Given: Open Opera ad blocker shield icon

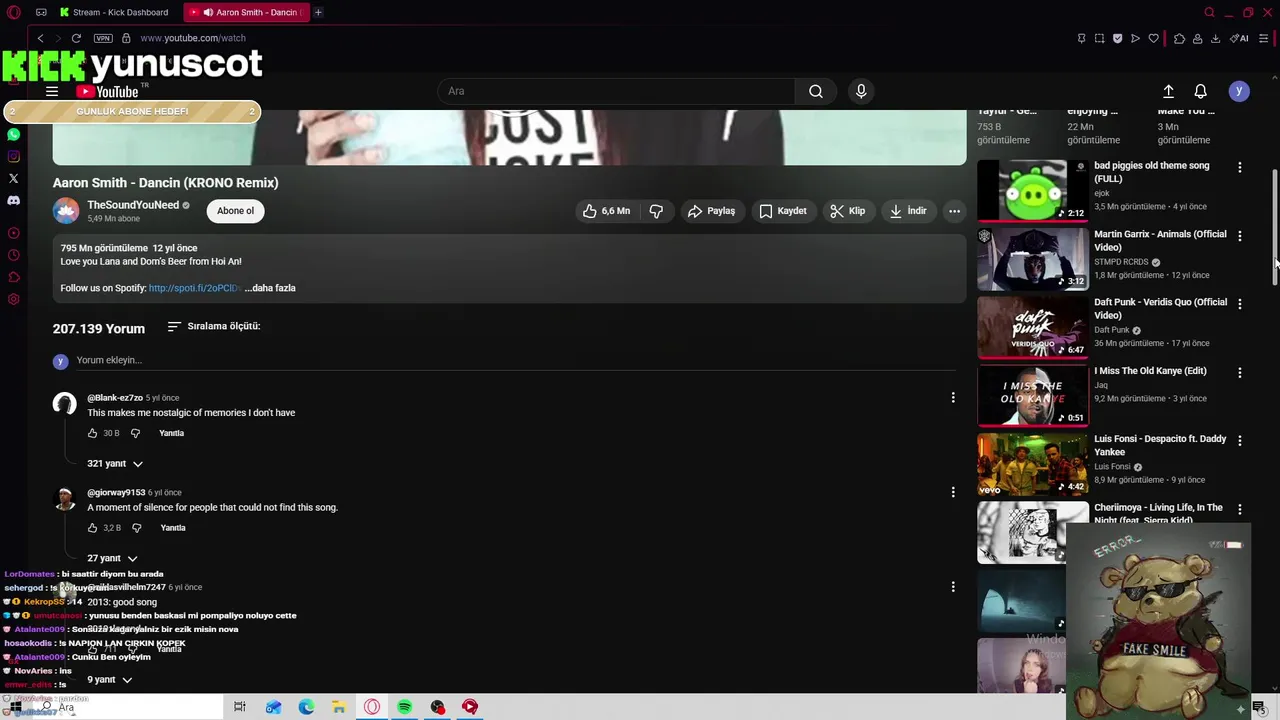Looking at the screenshot, I should coord(1117,38).
